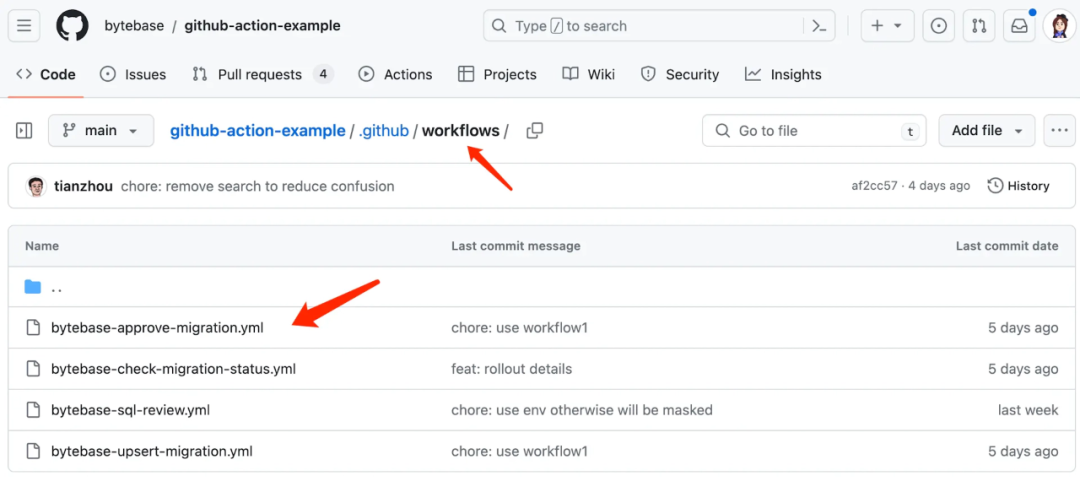The image size is (1080, 492).
Task: Click the Go to file field
Action: (814, 131)
